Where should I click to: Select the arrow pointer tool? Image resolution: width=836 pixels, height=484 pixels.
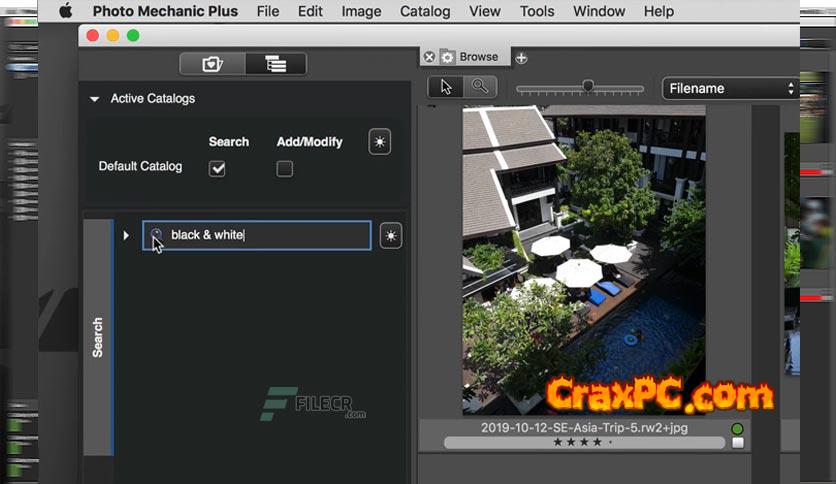[x=446, y=87]
